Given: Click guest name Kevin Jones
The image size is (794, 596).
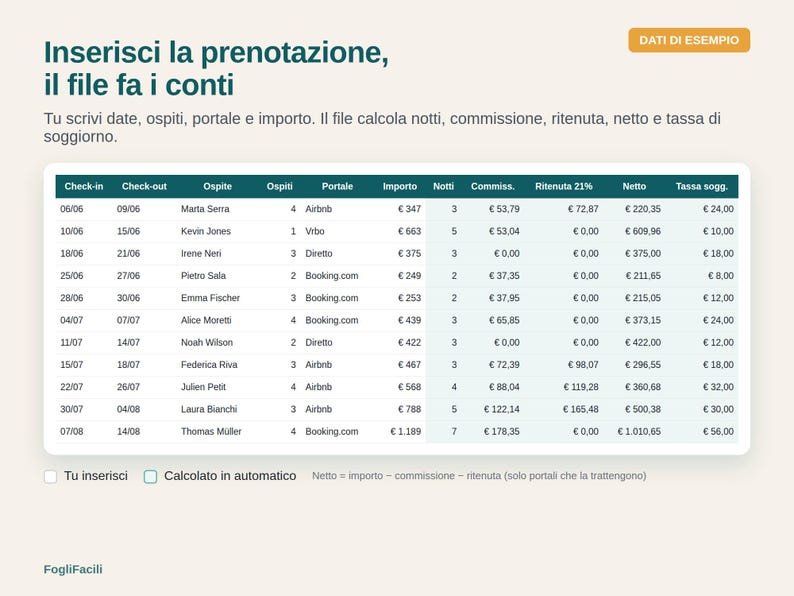Looking at the screenshot, I should click(206, 231).
